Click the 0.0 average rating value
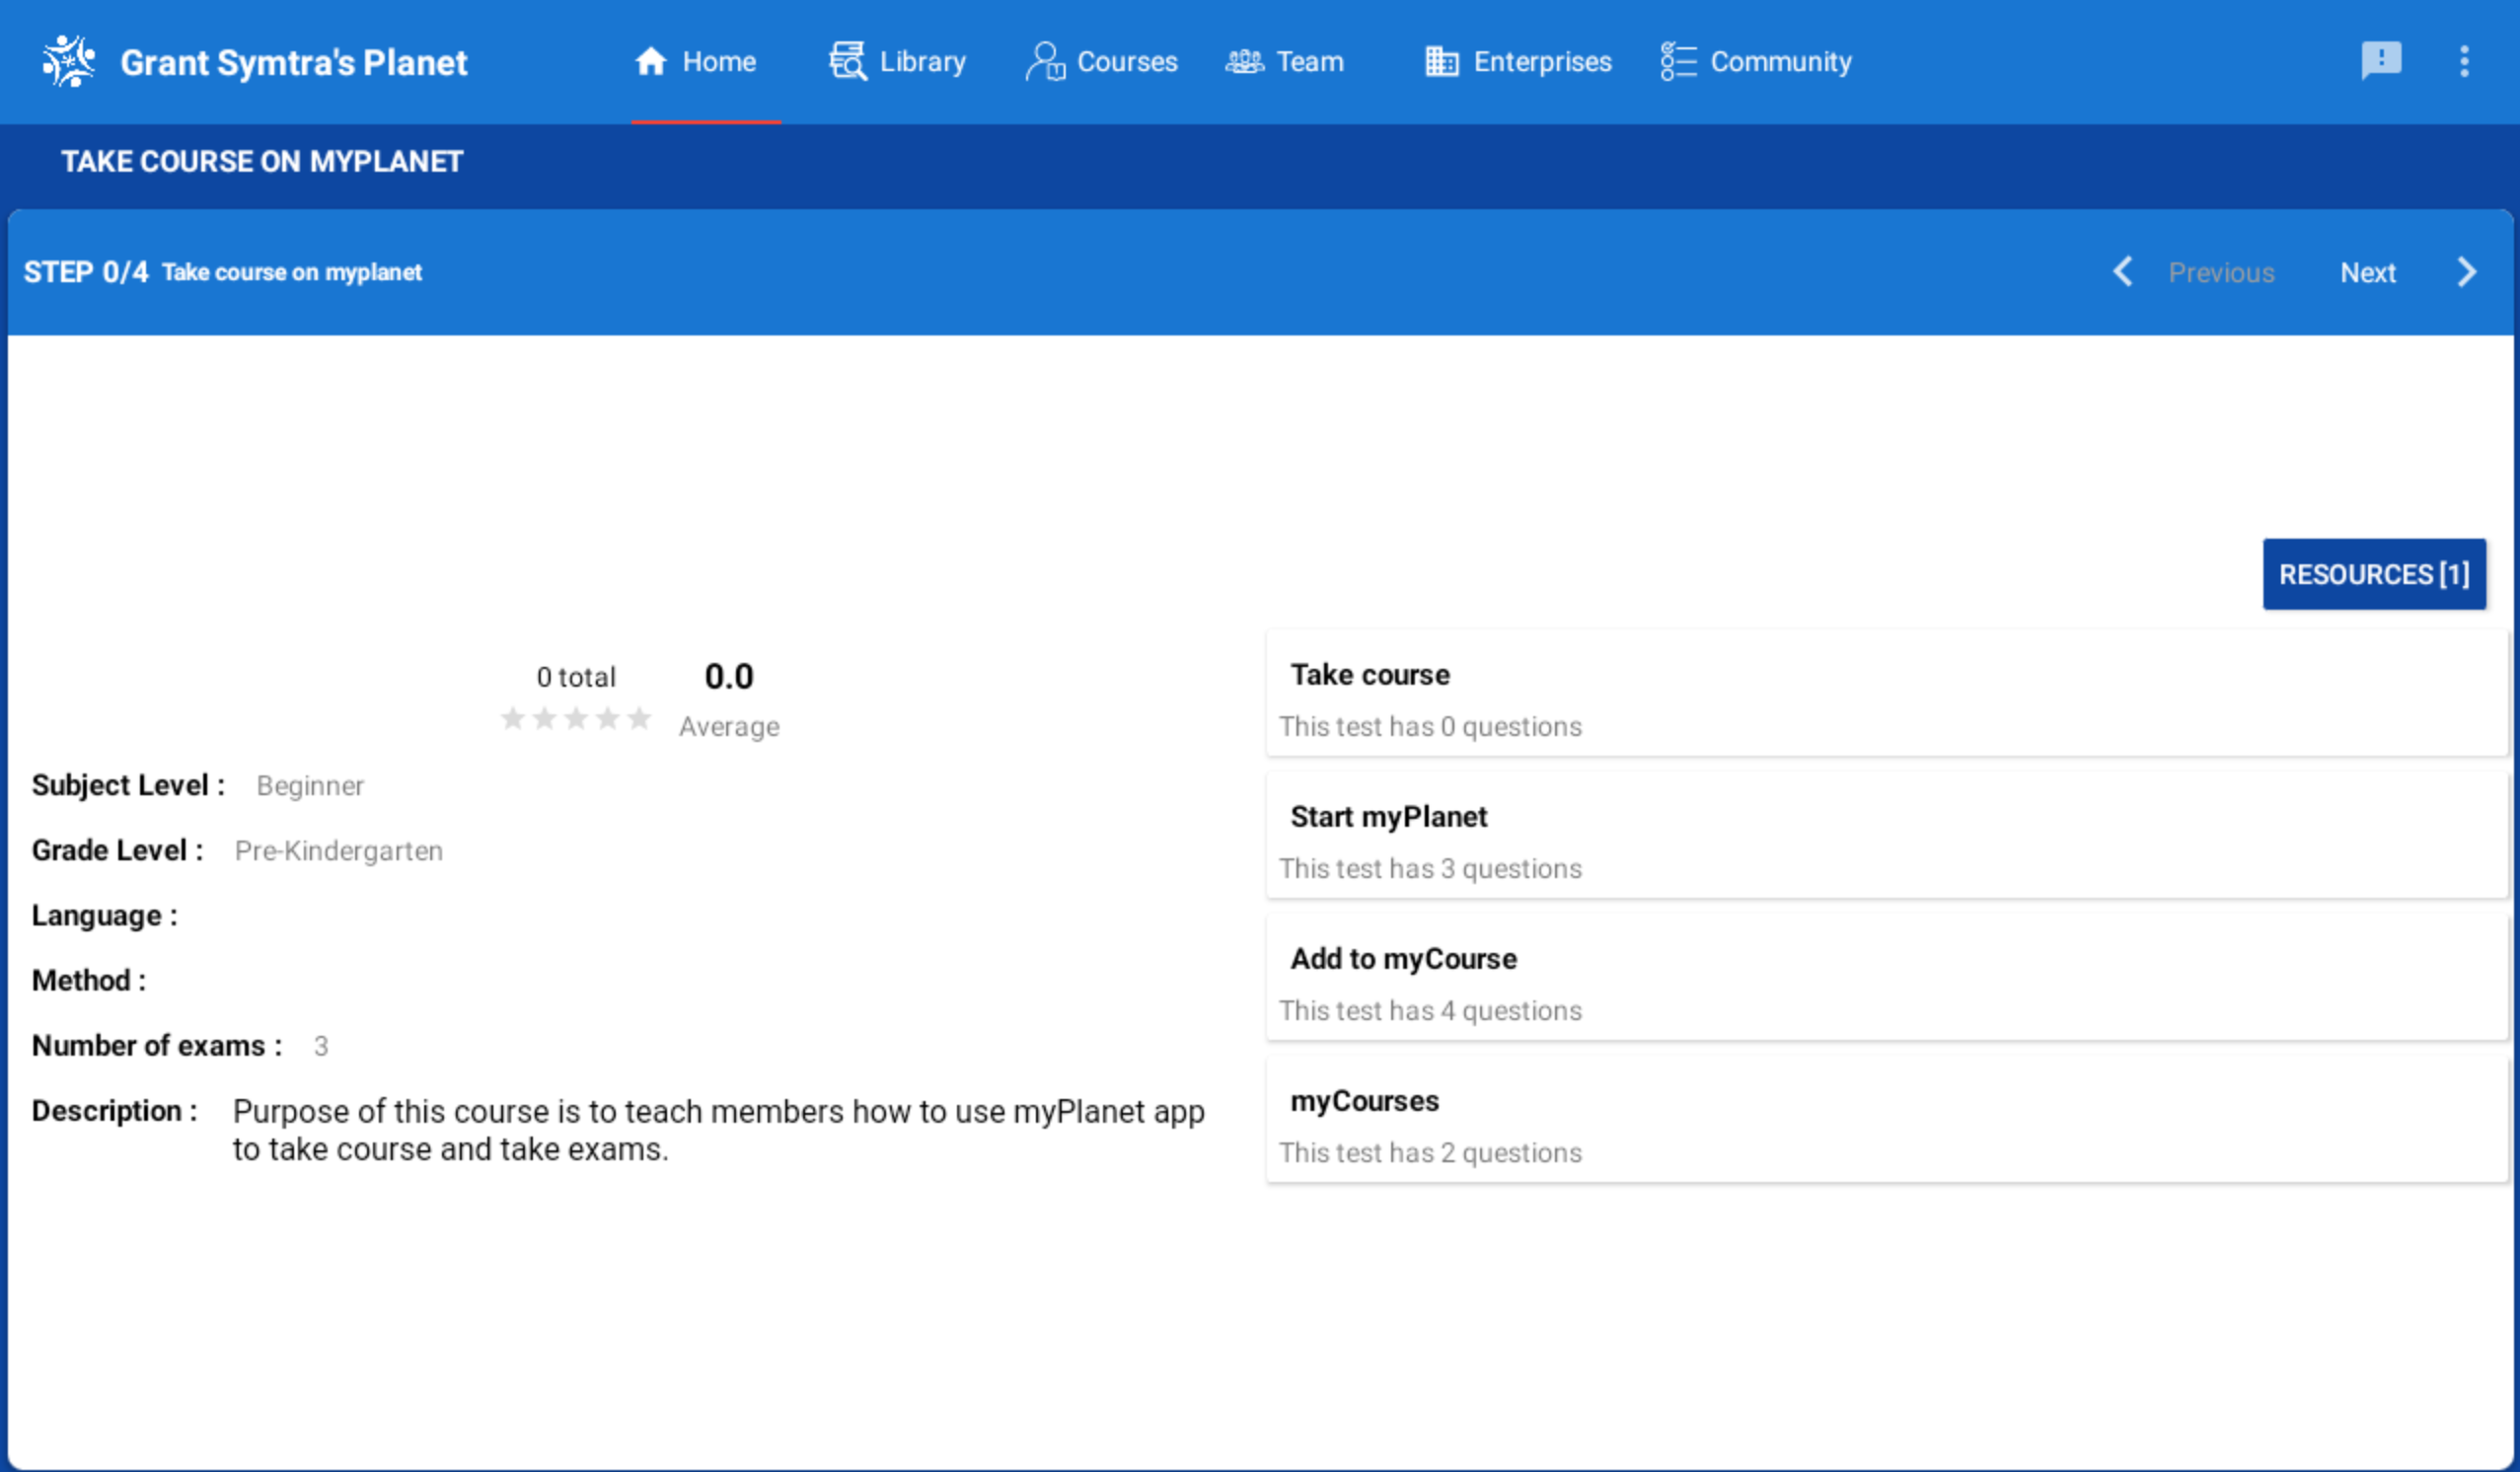The image size is (2520, 1472). (x=729, y=676)
